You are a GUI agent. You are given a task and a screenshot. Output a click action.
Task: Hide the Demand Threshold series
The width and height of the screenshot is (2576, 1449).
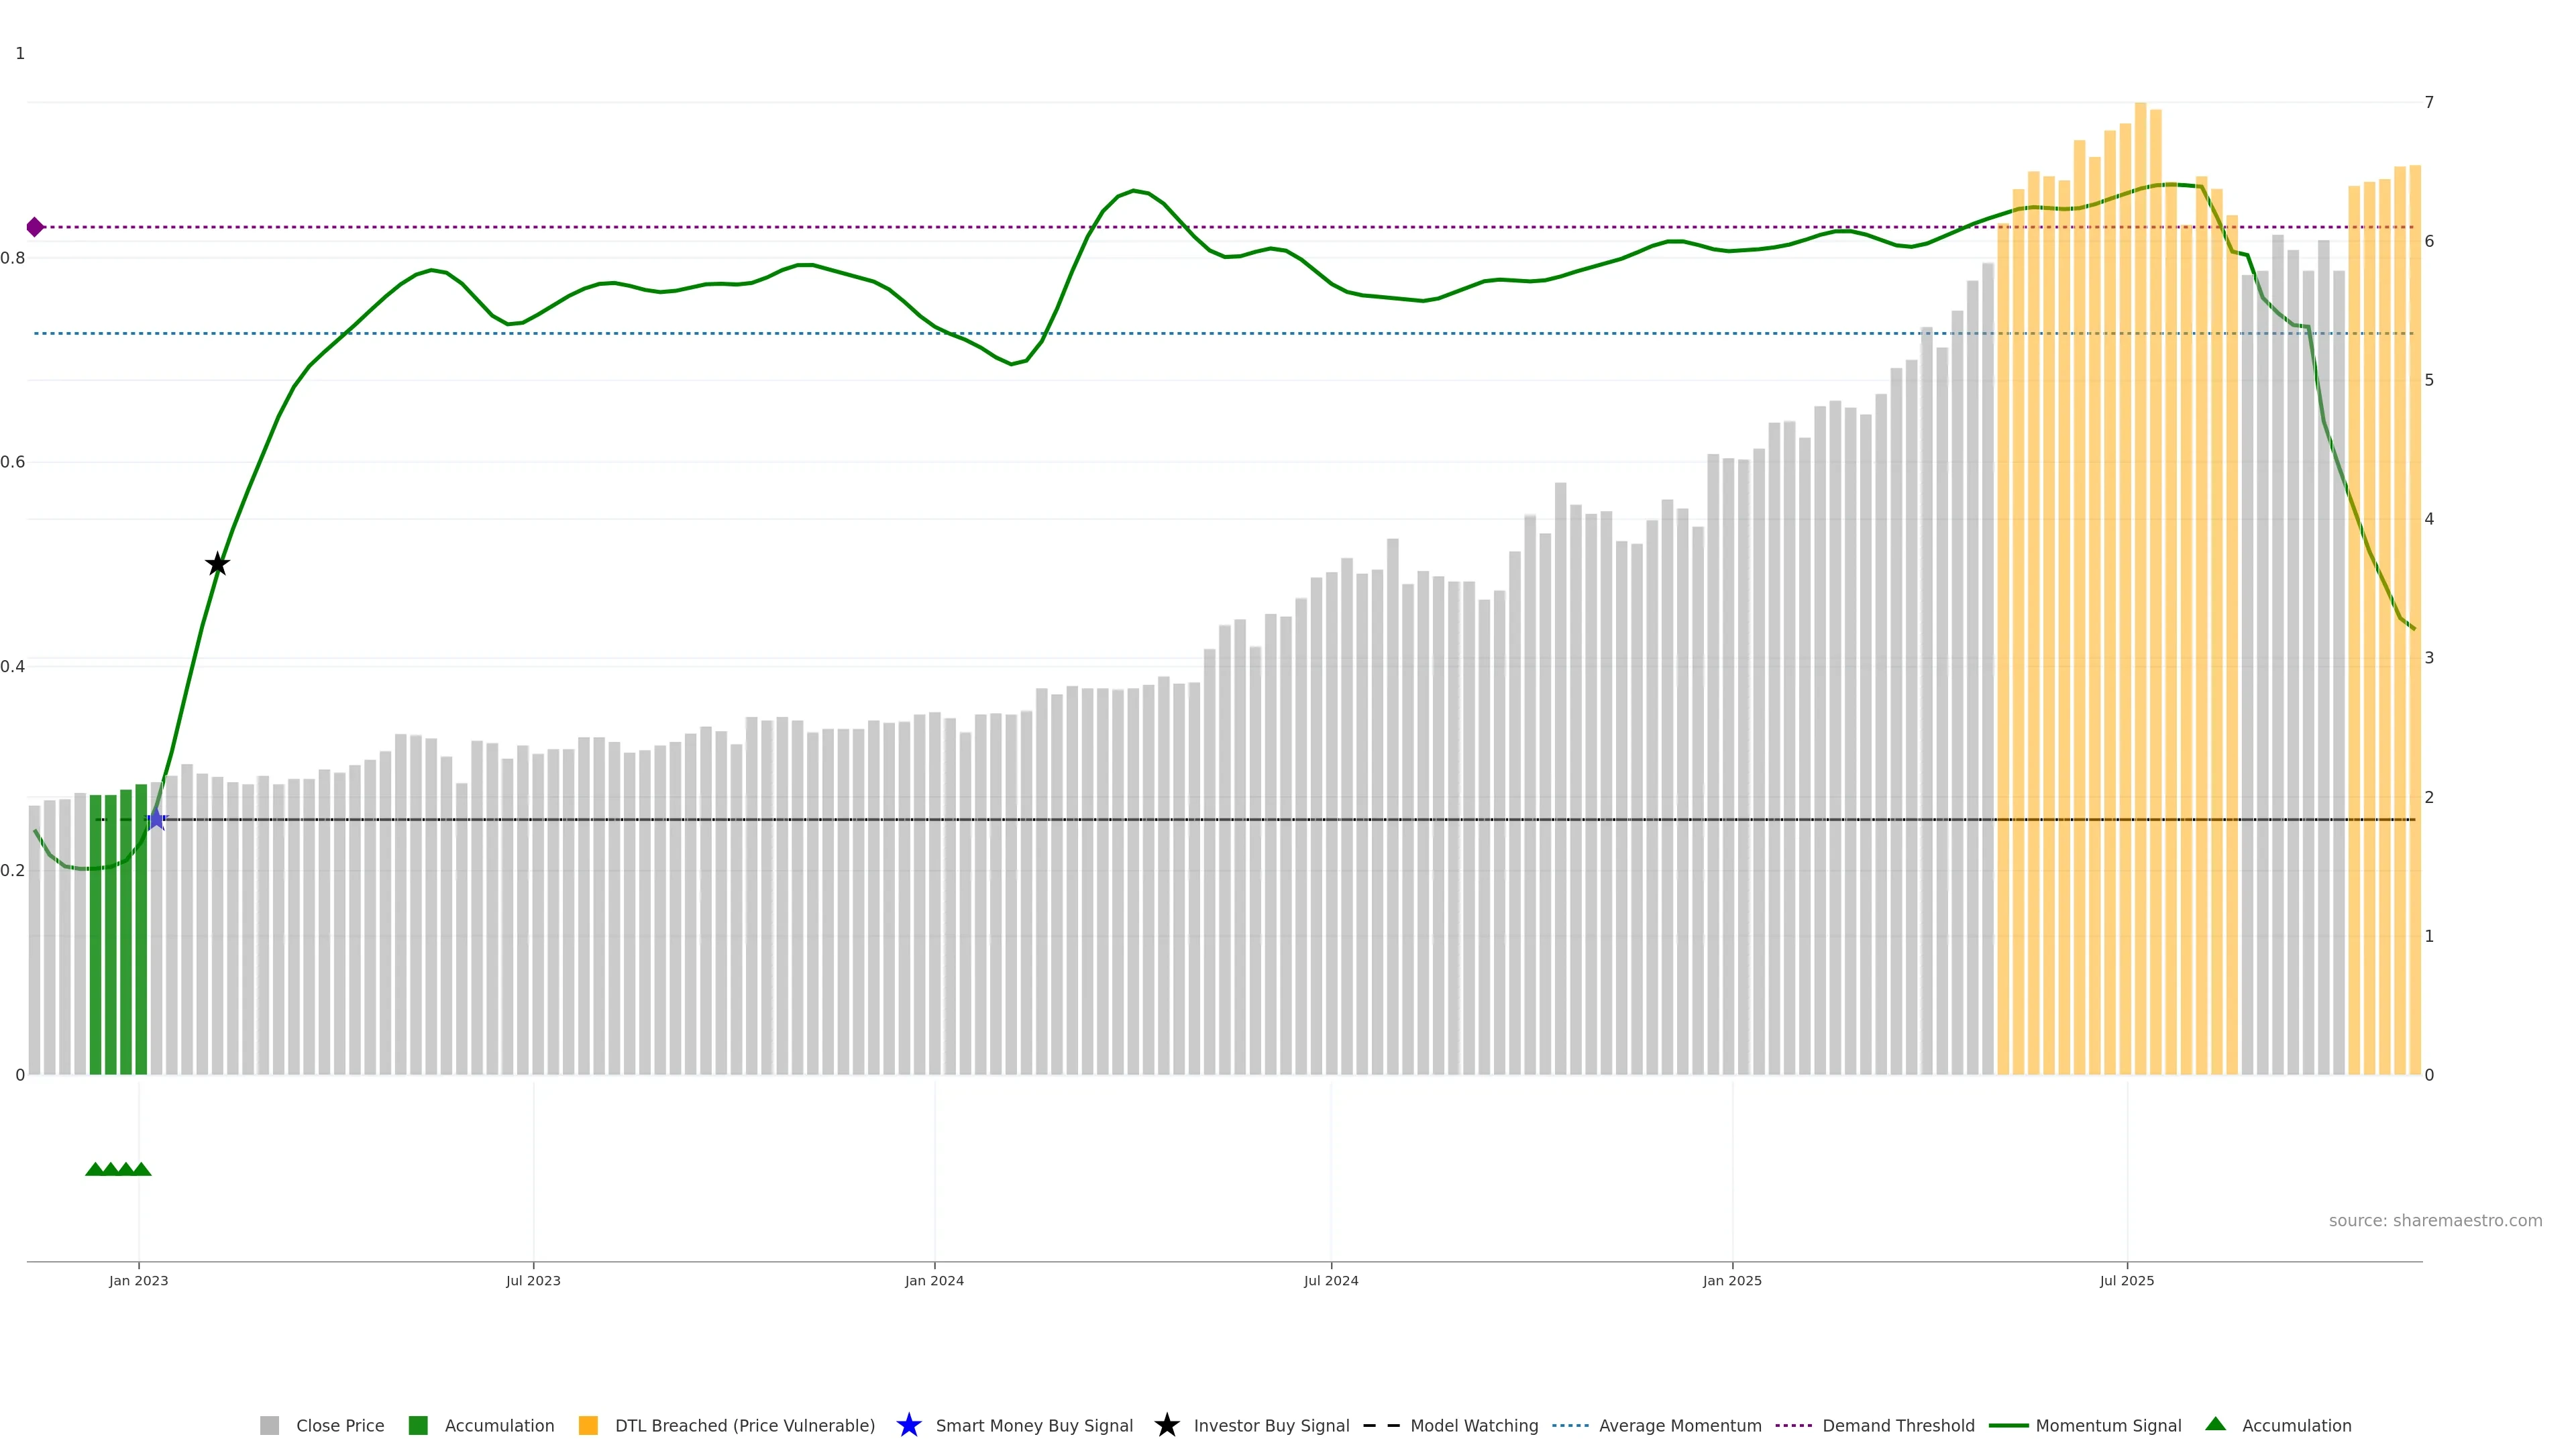pyautogui.click(x=1897, y=1425)
